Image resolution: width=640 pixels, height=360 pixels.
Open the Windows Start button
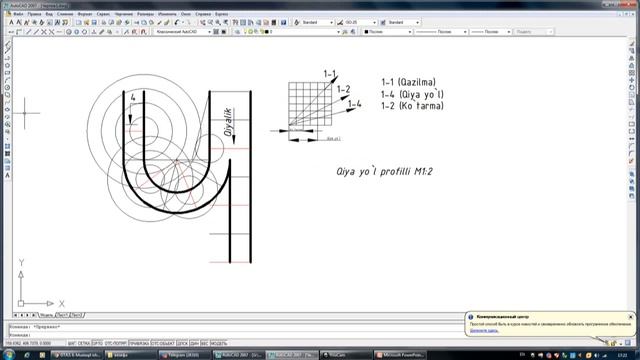point(8,354)
